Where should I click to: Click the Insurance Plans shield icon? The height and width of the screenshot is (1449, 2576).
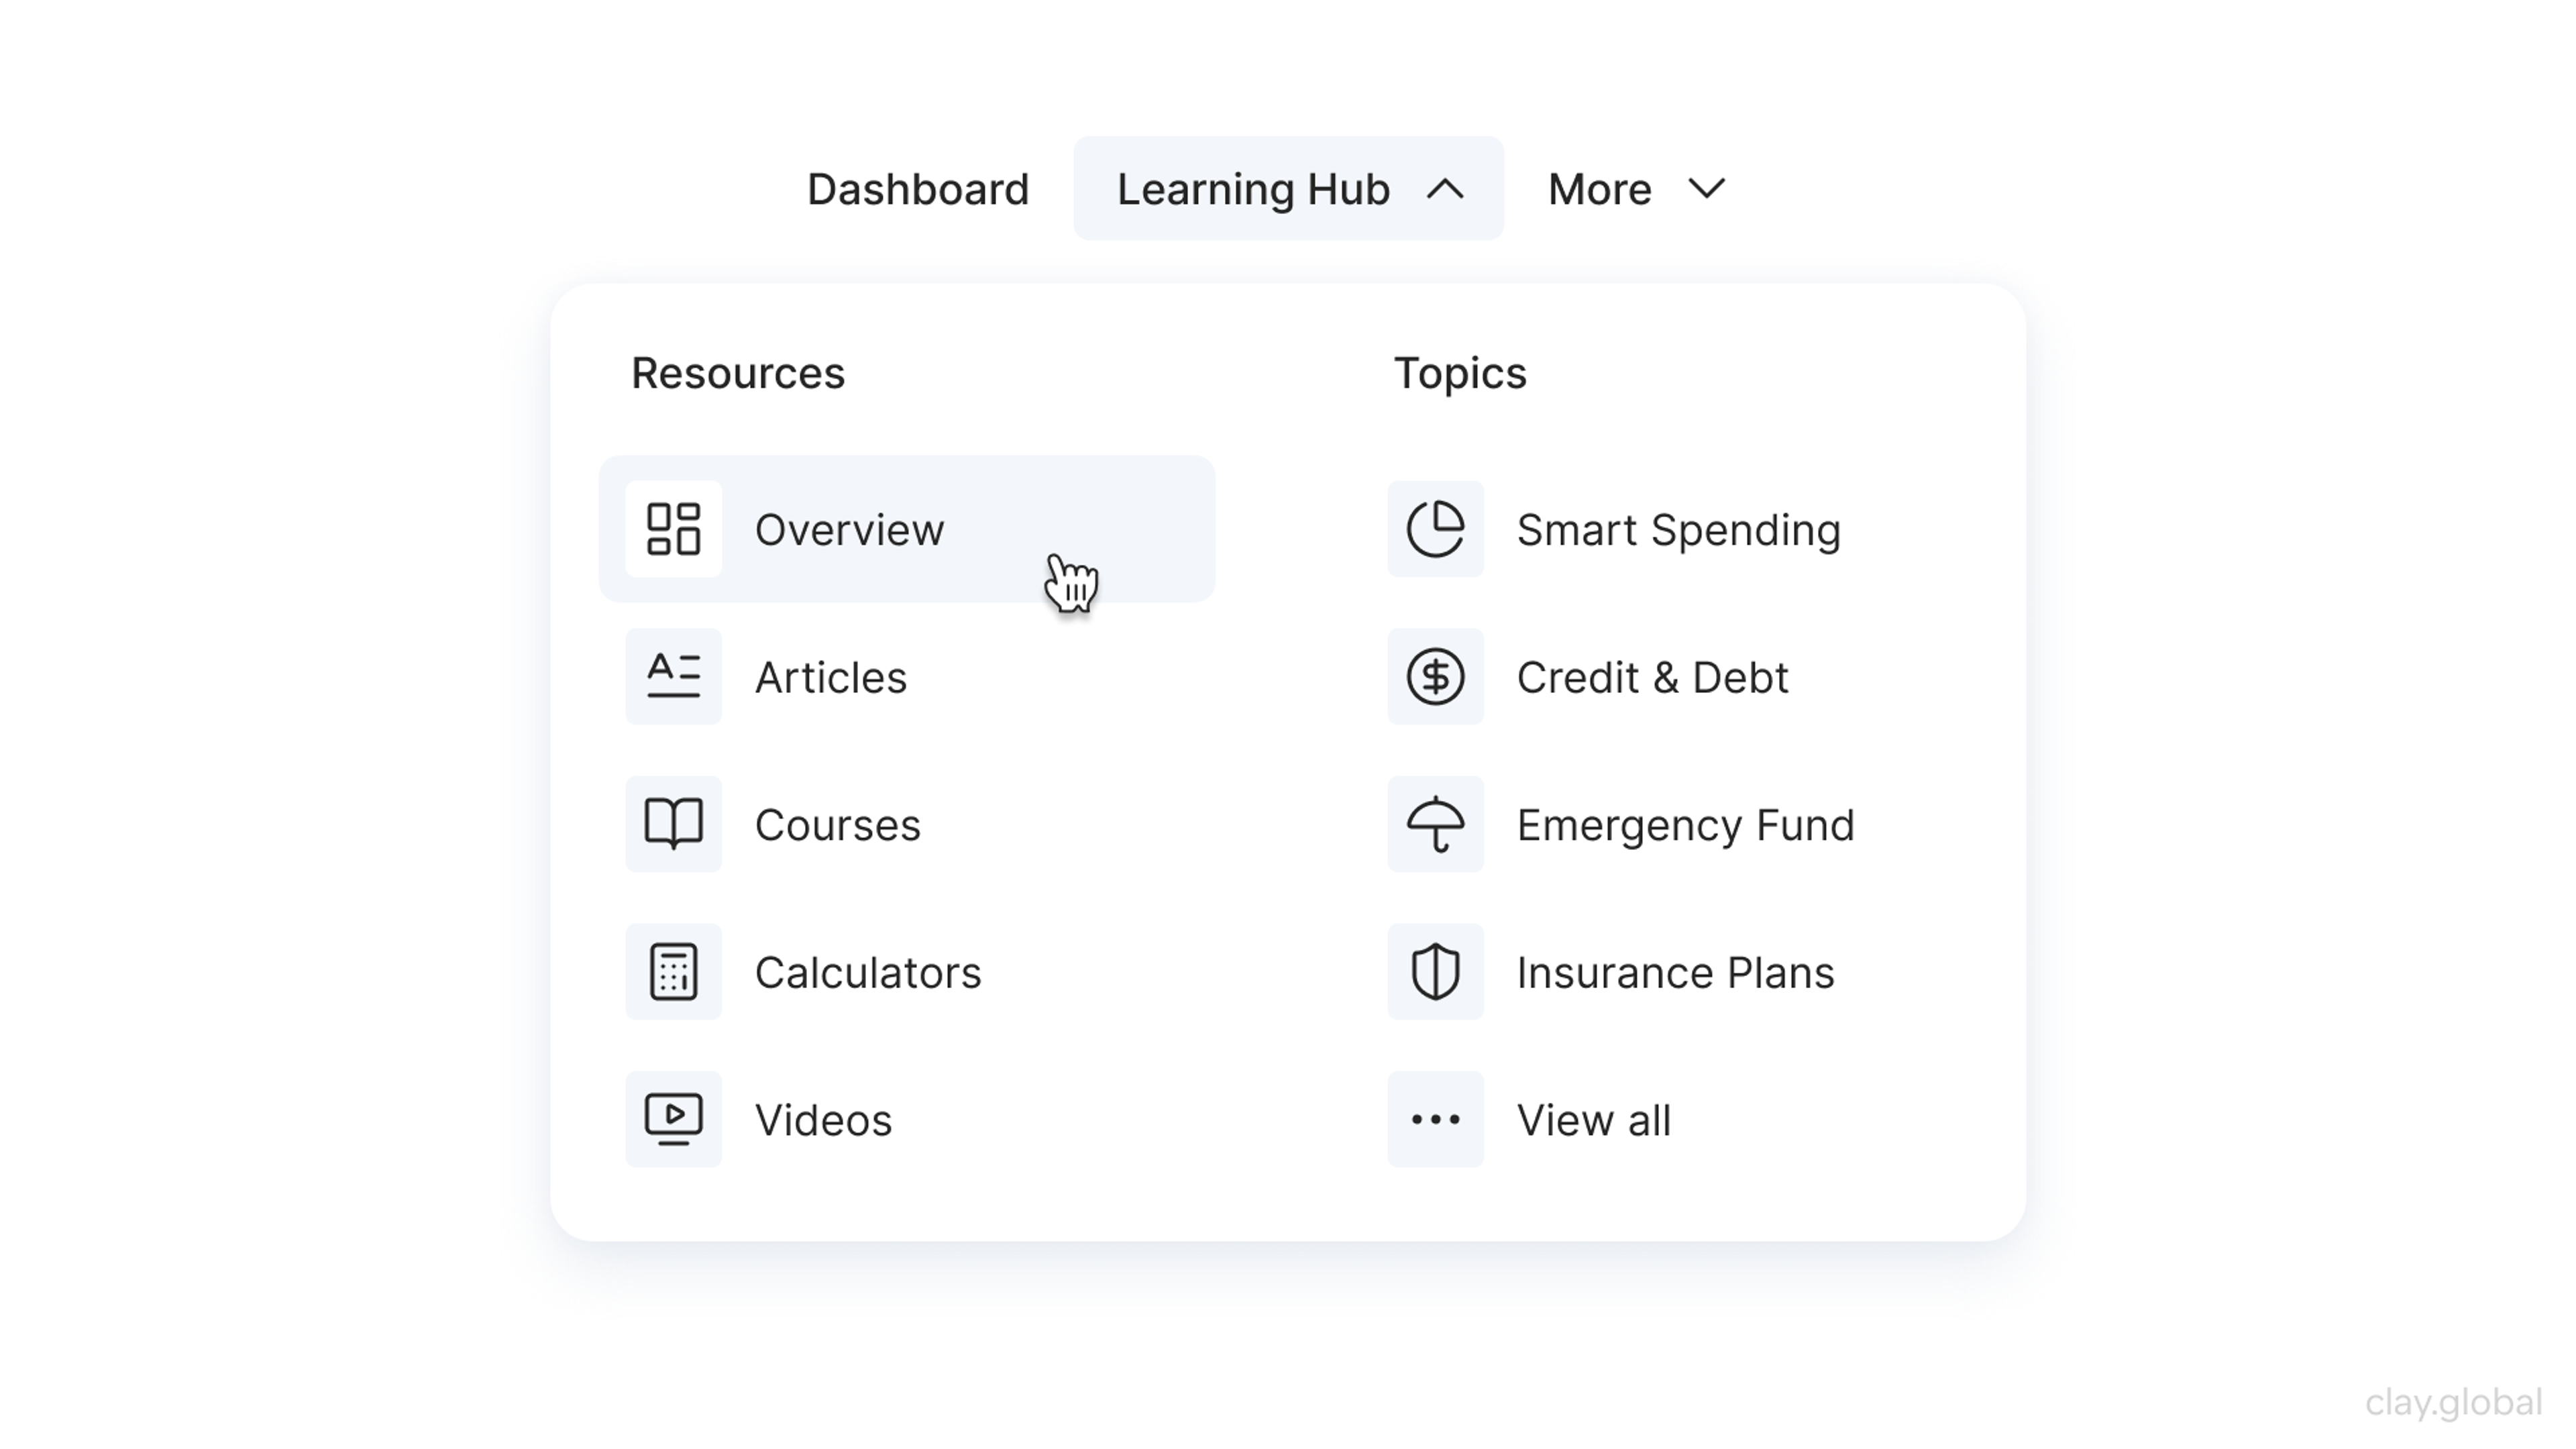1435,971
